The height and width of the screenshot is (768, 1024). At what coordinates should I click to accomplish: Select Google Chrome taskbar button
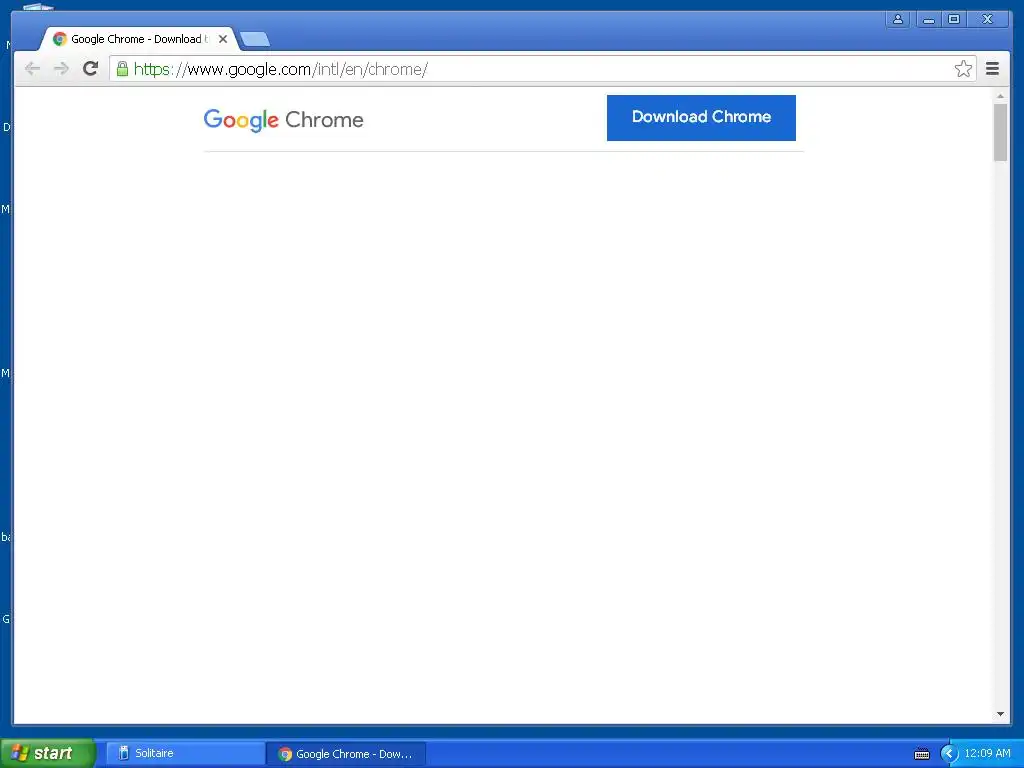pyautogui.click(x=346, y=754)
